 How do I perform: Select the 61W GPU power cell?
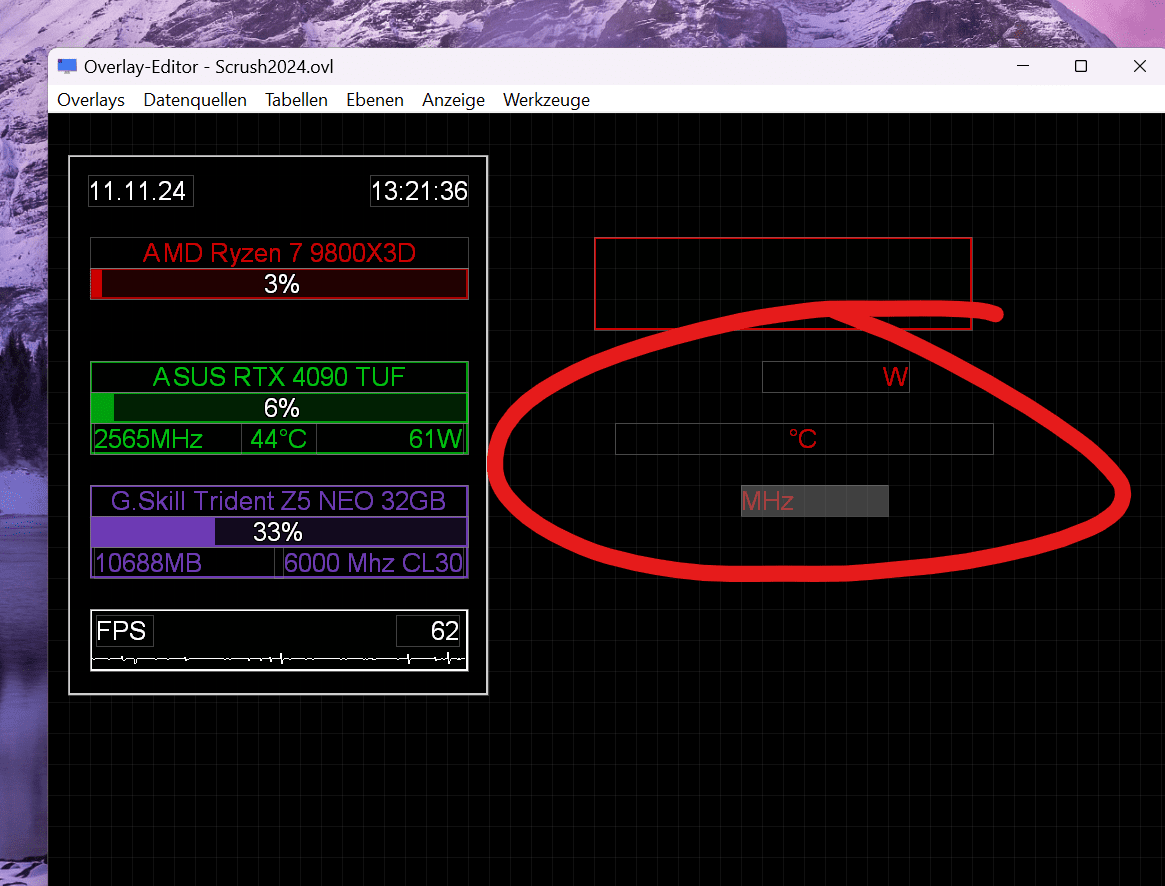[x=391, y=439]
